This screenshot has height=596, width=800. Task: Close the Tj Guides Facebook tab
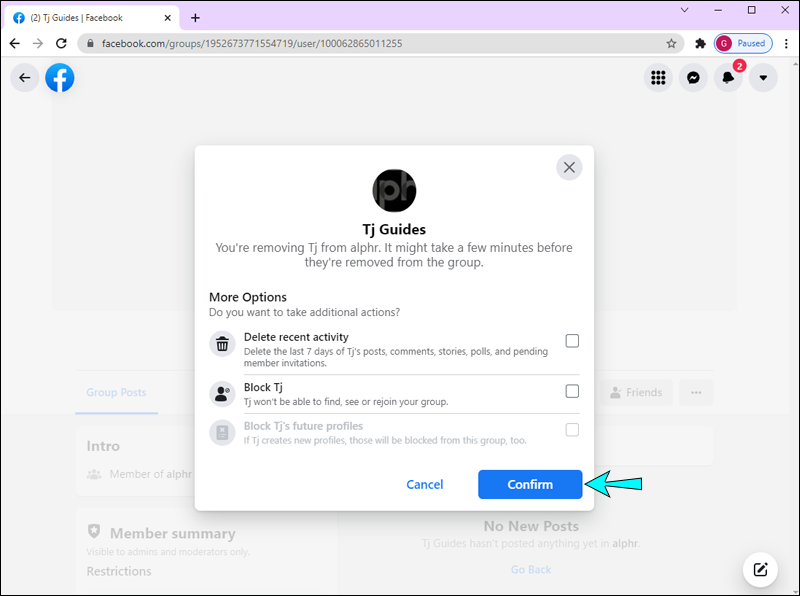click(x=167, y=18)
